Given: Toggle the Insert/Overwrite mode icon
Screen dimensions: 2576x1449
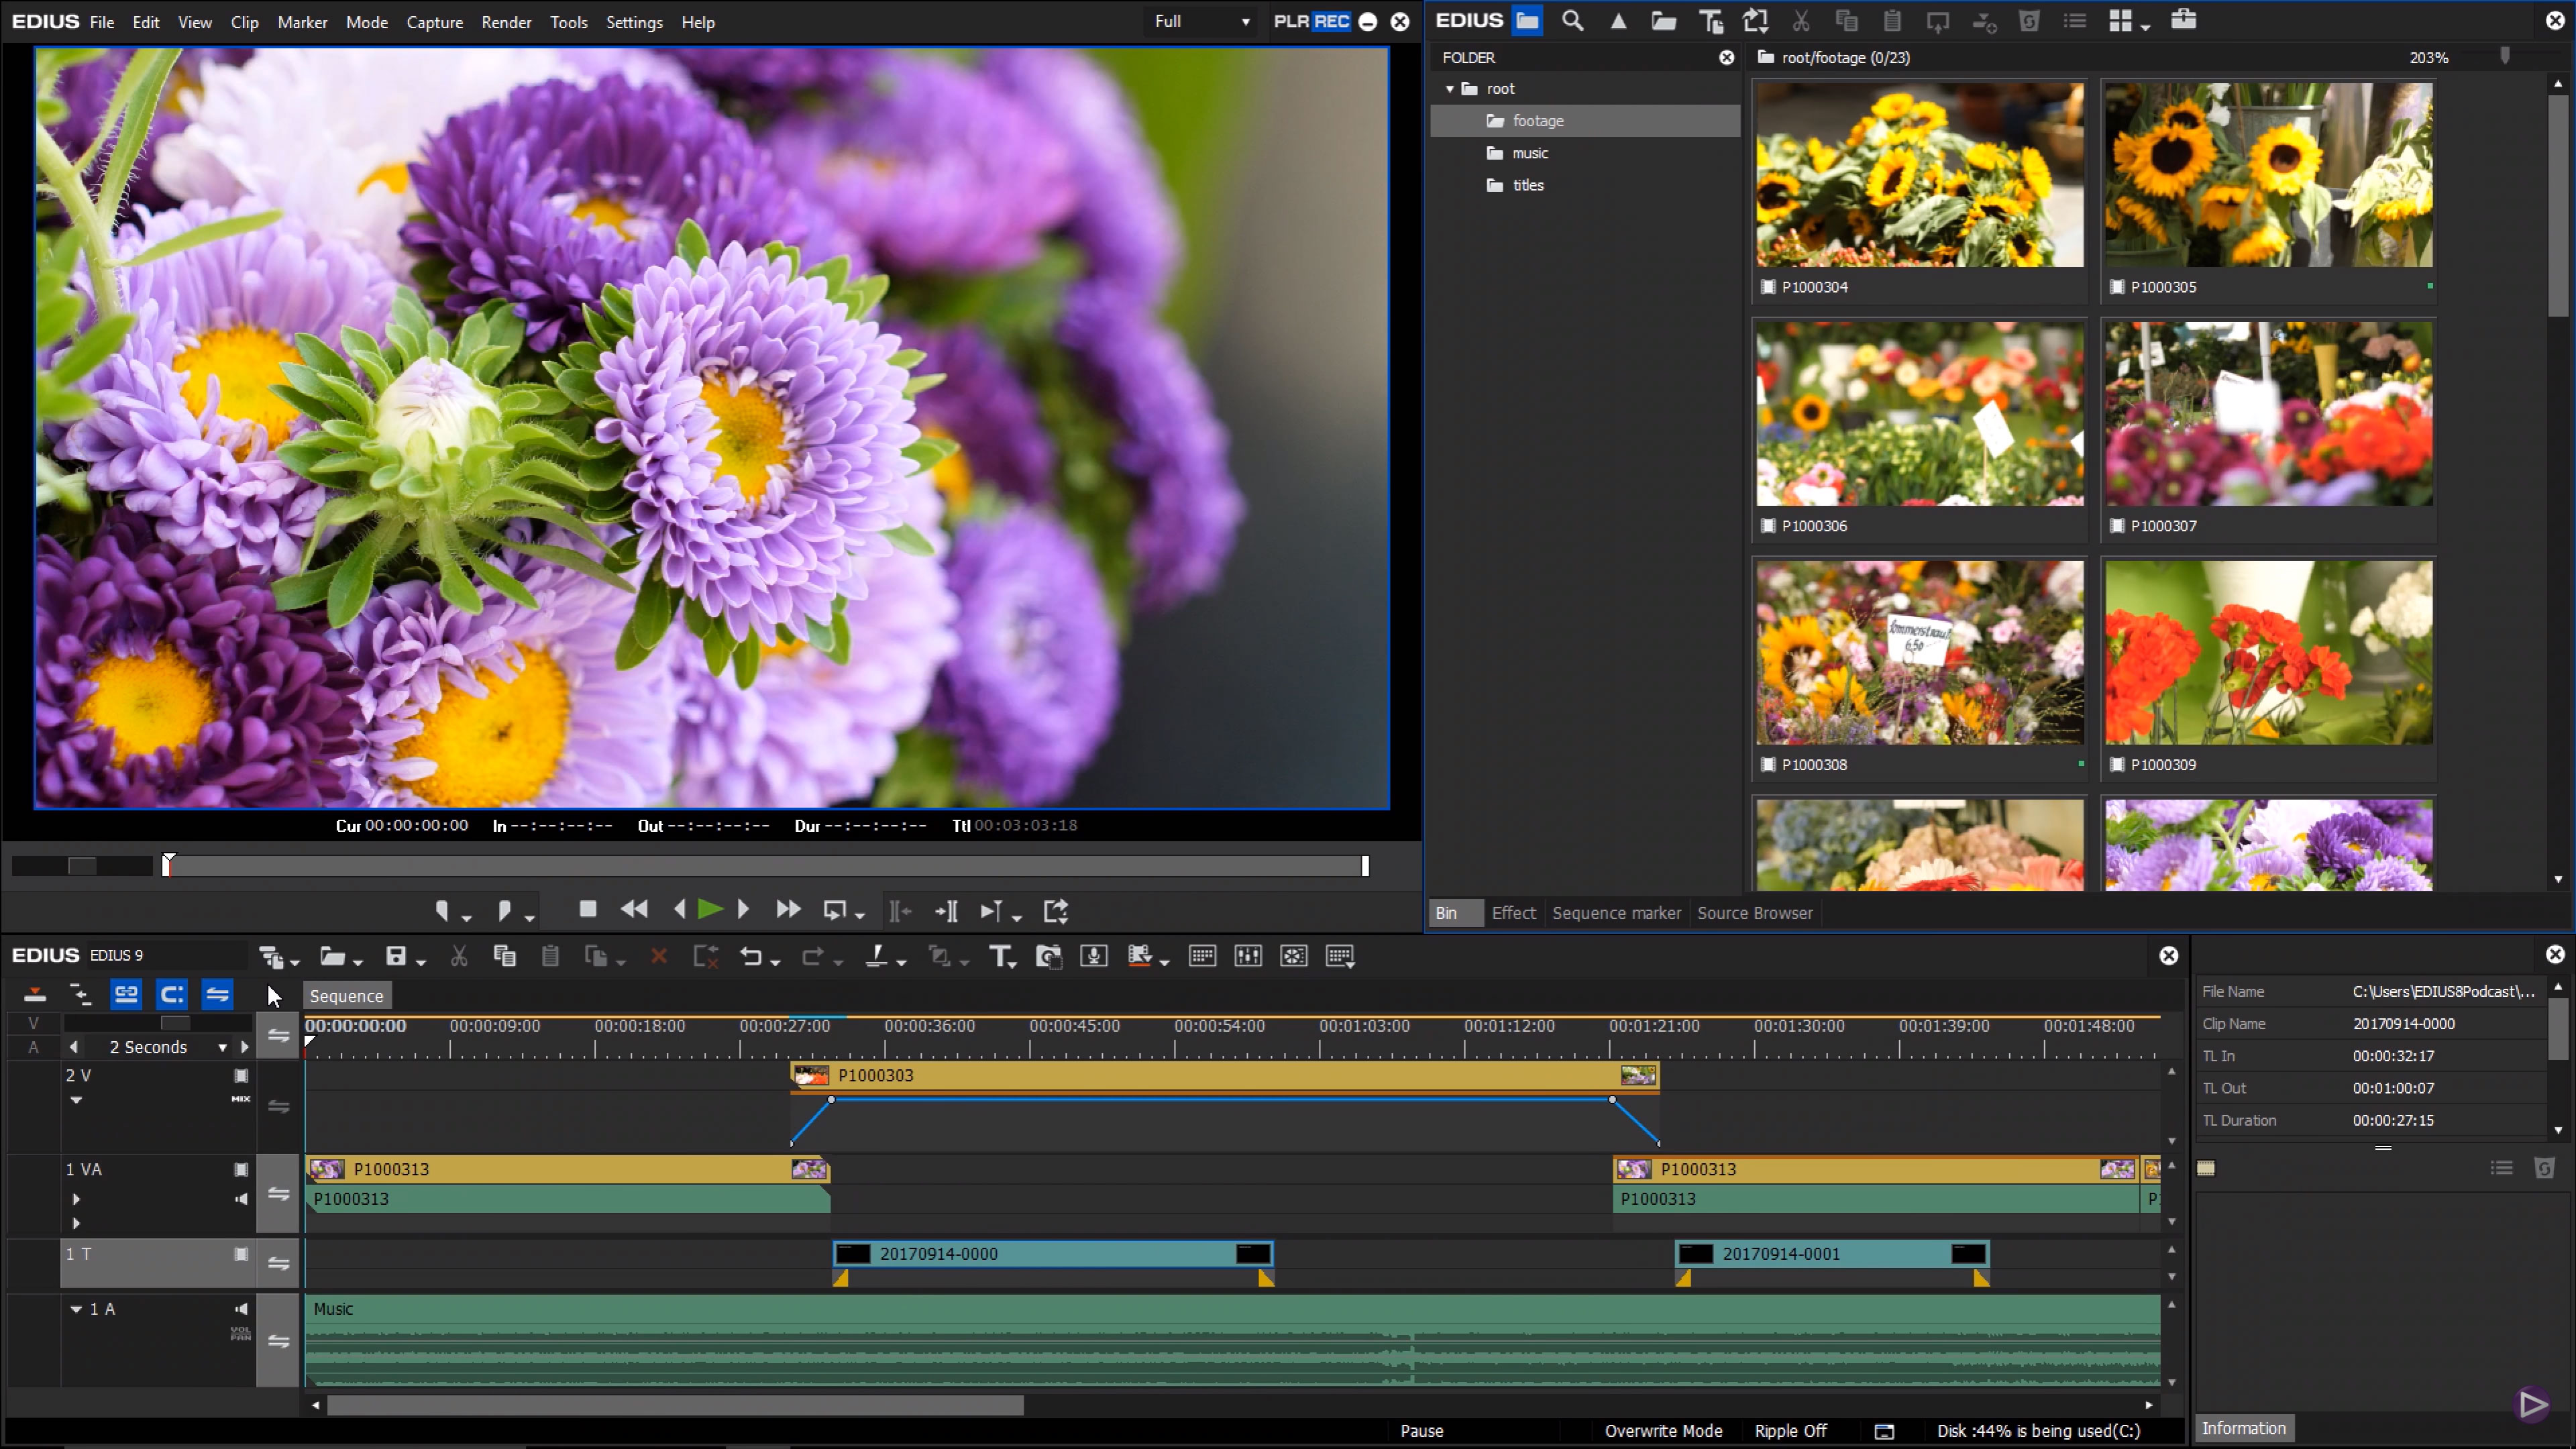Looking at the screenshot, I should [x=35, y=995].
